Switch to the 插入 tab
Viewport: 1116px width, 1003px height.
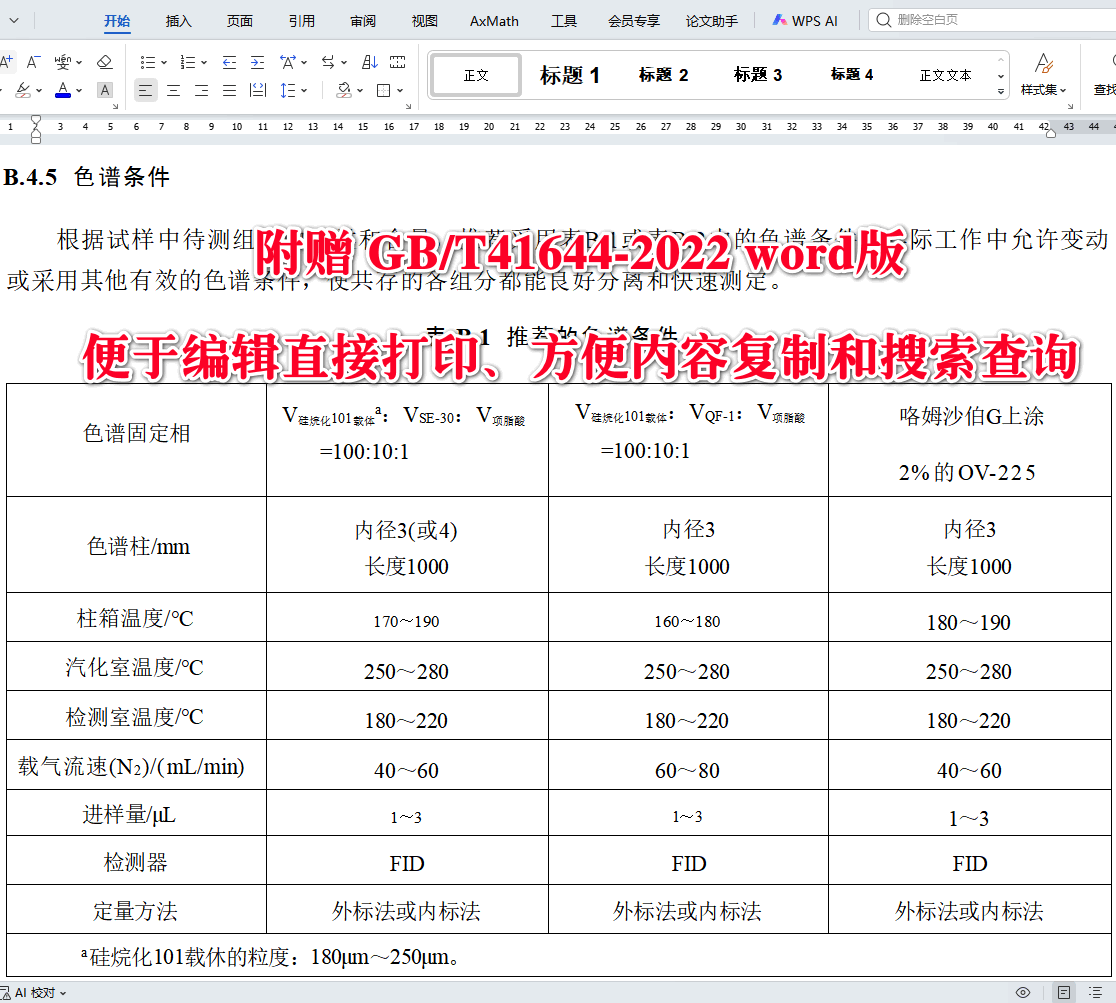pos(179,21)
